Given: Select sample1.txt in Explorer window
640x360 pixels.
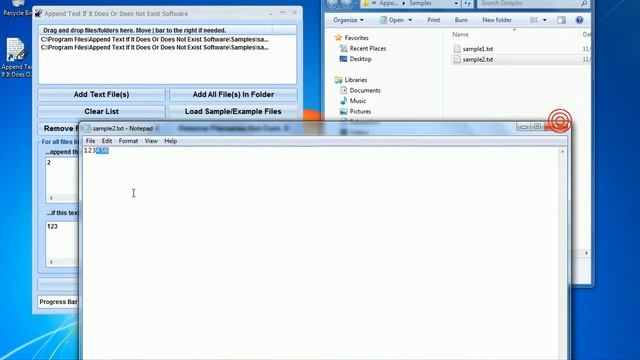Looking at the screenshot, I should coord(478,49).
